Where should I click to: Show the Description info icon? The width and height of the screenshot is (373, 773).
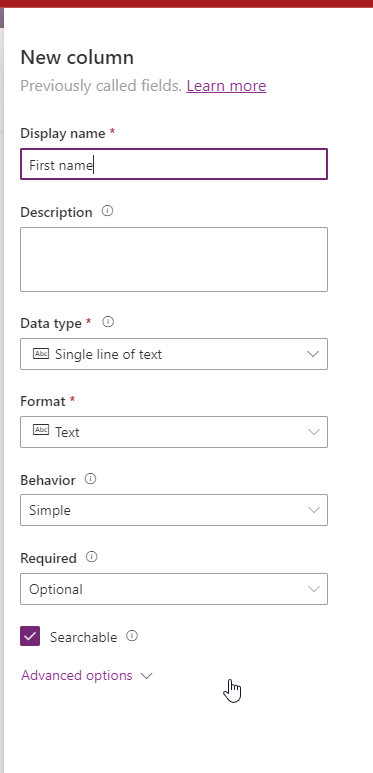point(107,211)
